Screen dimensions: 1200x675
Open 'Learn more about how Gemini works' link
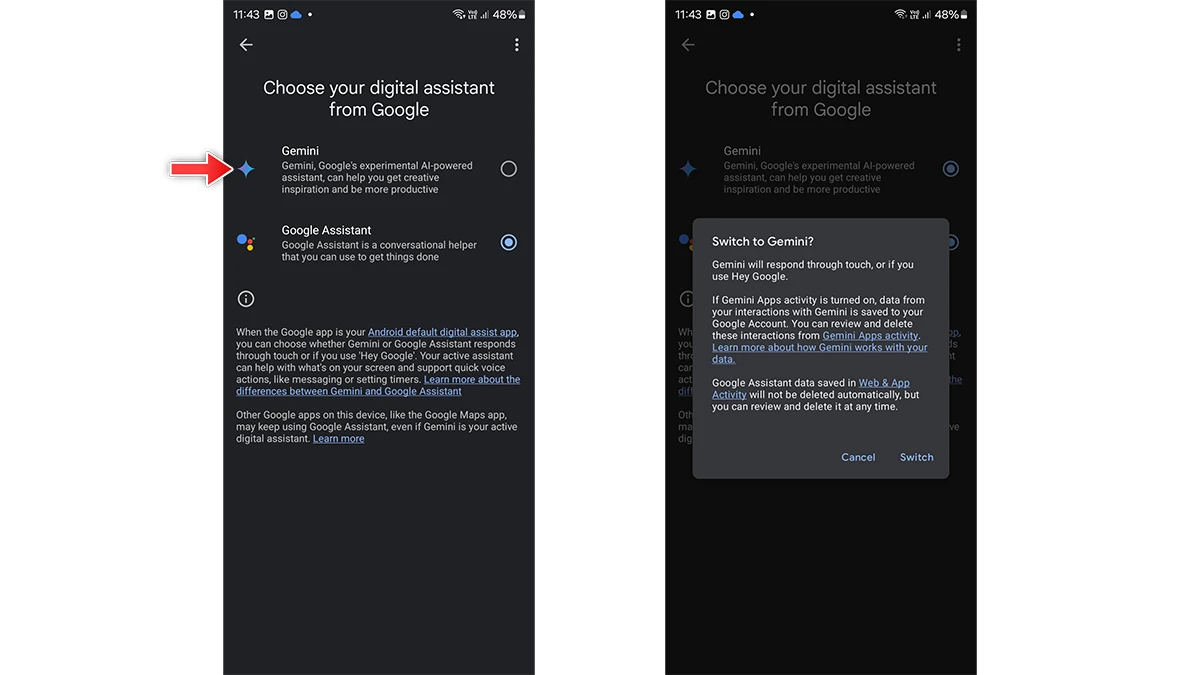[x=819, y=353]
